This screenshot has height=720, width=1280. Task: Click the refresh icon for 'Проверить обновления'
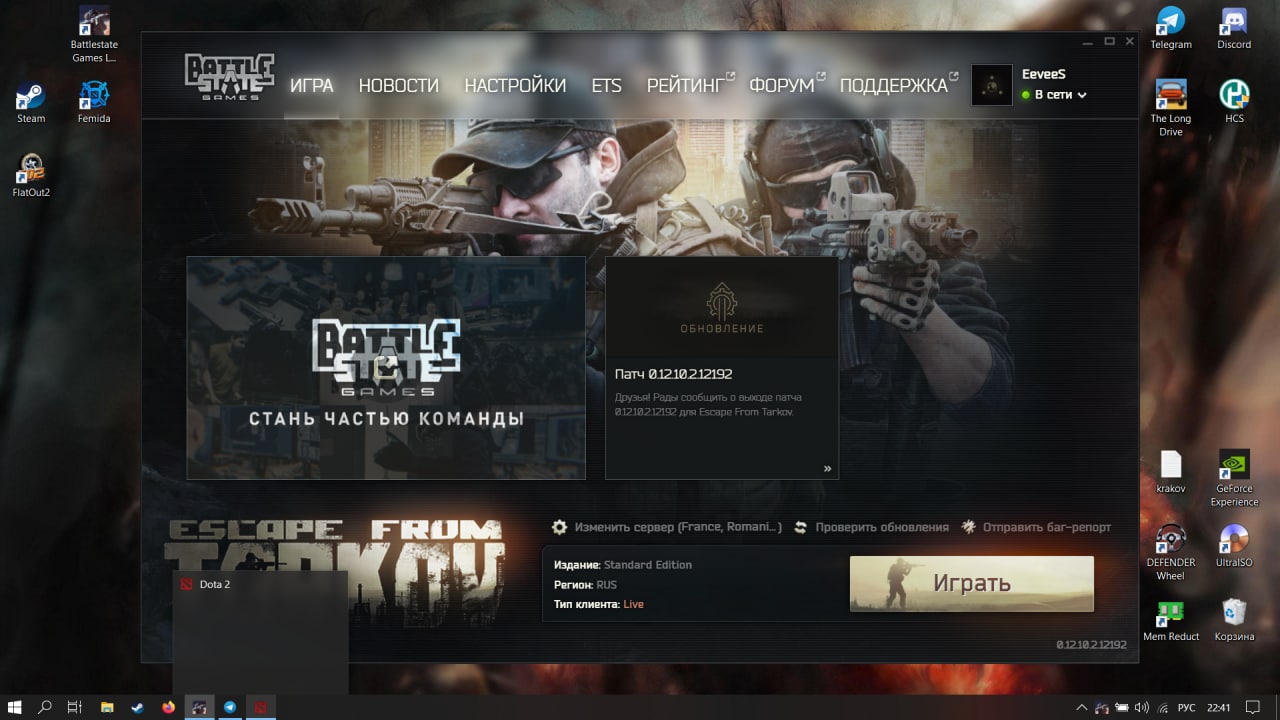pos(801,527)
